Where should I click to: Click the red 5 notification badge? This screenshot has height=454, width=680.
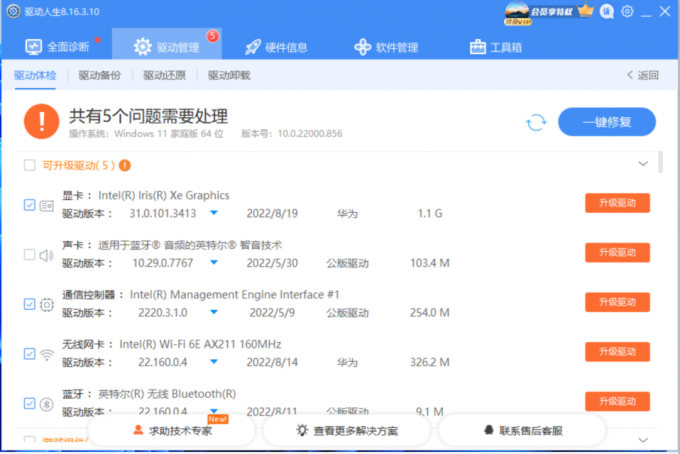click(212, 36)
